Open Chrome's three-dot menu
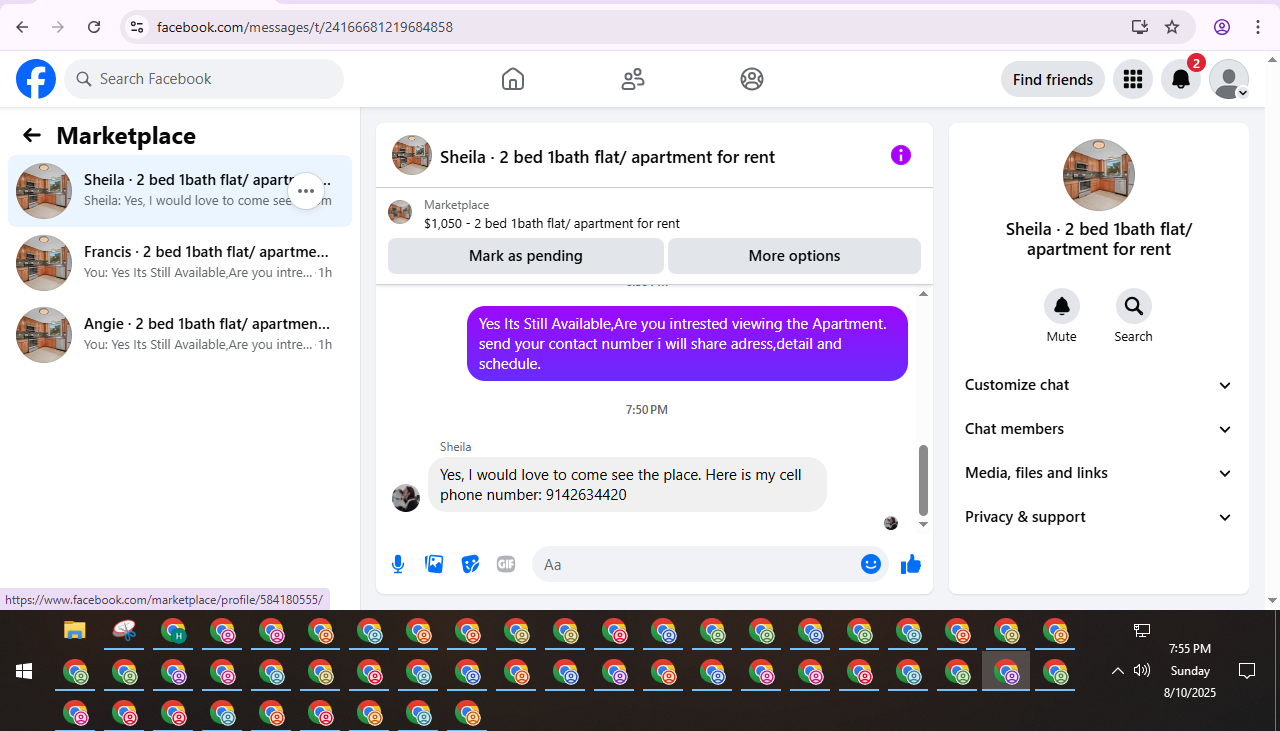The height and width of the screenshot is (731, 1280). click(1258, 27)
